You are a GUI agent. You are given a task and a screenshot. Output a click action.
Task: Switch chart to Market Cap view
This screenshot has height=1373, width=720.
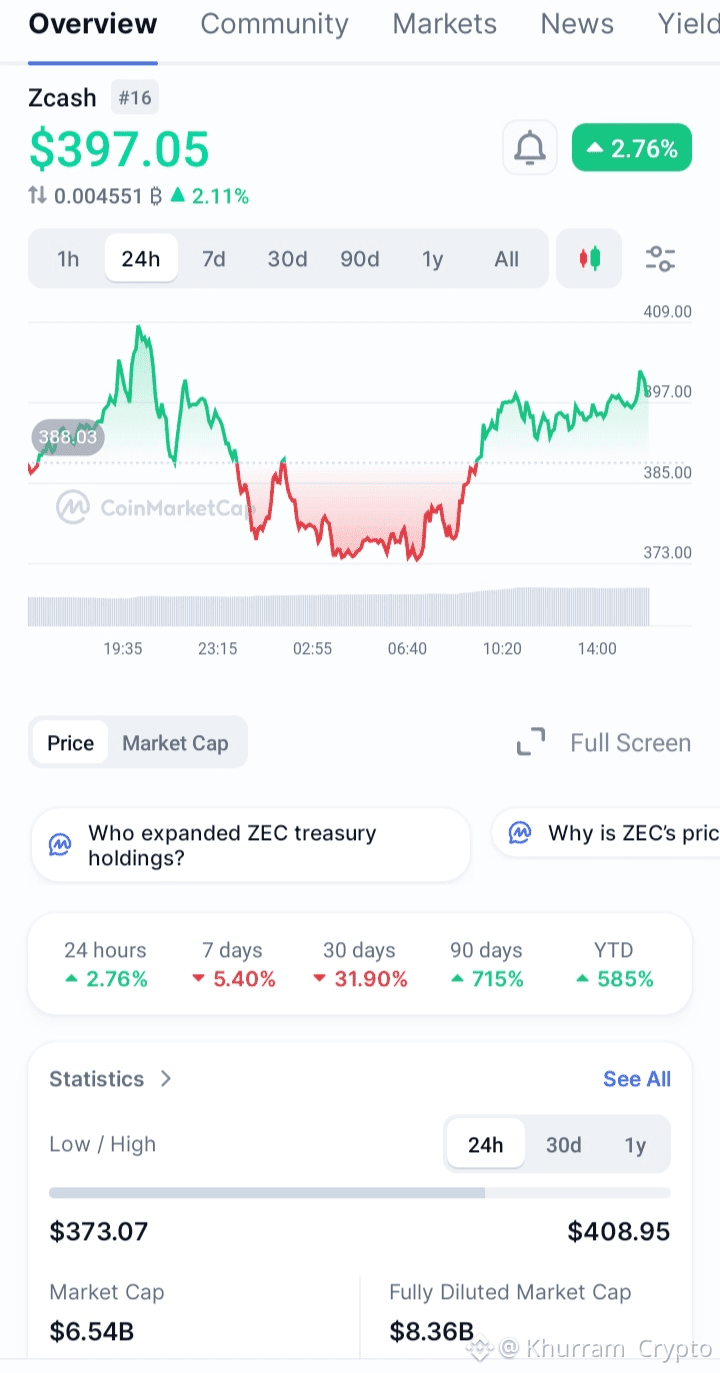(x=175, y=743)
